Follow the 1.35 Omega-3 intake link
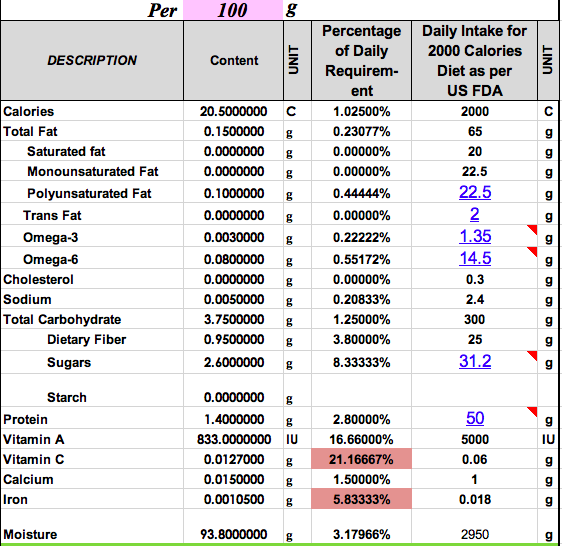The height and width of the screenshot is (546, 562). (x=475, y=236)
